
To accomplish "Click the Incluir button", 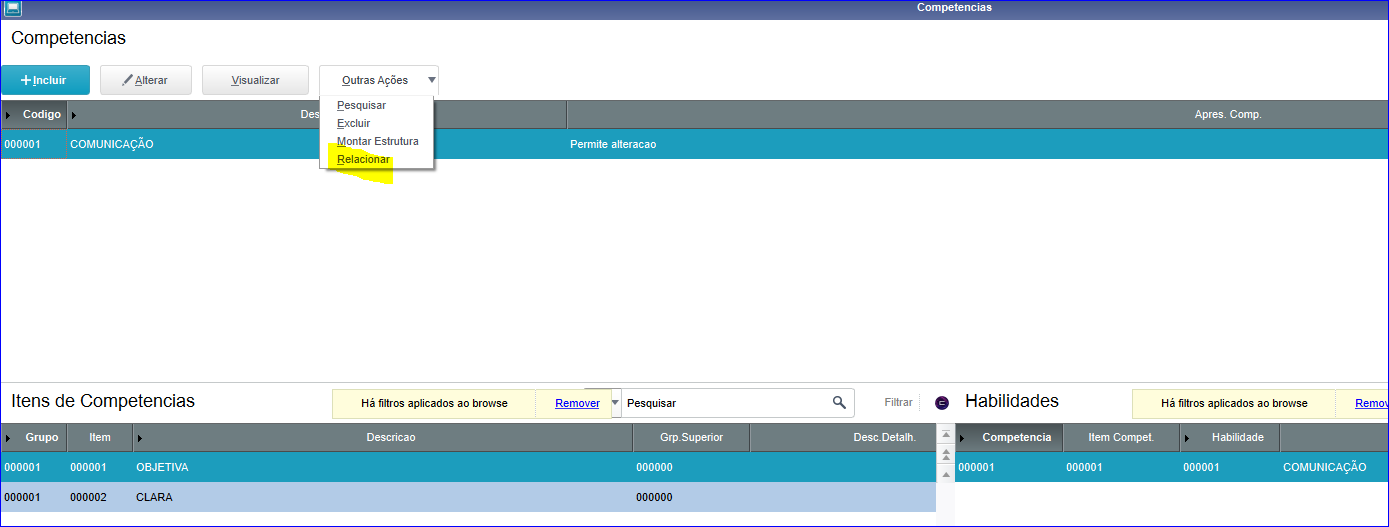I will pyautogui.click(x=45, y=80).
